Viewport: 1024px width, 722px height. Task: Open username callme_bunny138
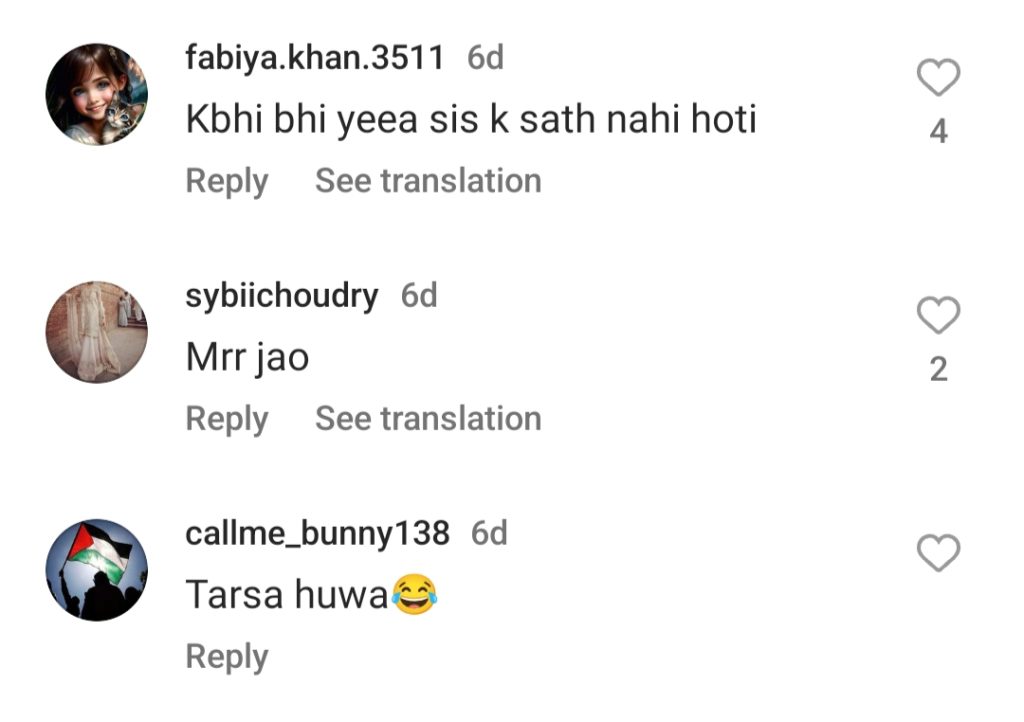(x=317, y=533)
